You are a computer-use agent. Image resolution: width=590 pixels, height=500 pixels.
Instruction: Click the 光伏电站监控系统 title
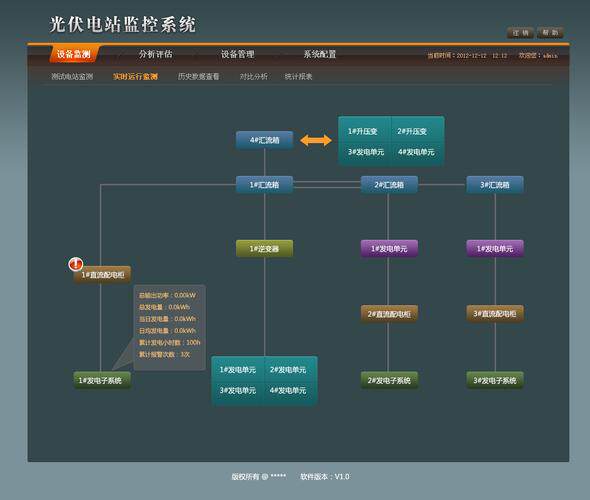click(123, 24)
